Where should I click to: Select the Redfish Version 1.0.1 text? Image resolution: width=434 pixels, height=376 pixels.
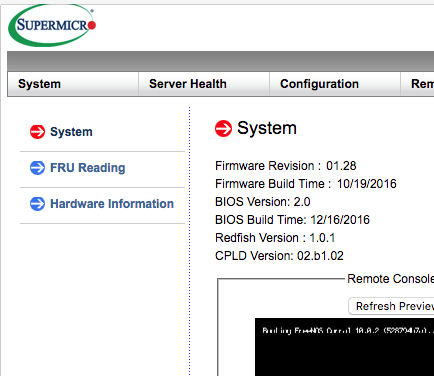(275, 238)
